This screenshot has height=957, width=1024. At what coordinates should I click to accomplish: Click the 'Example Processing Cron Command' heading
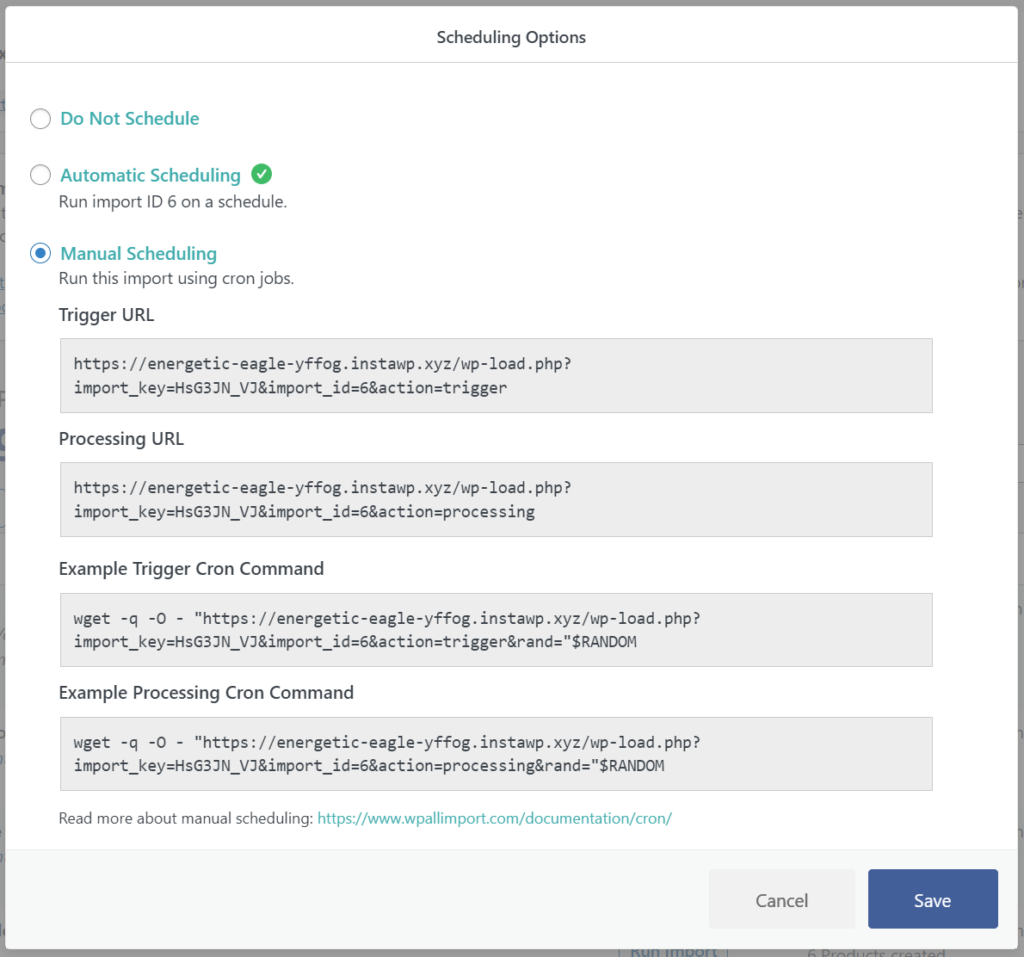(206, 692)
